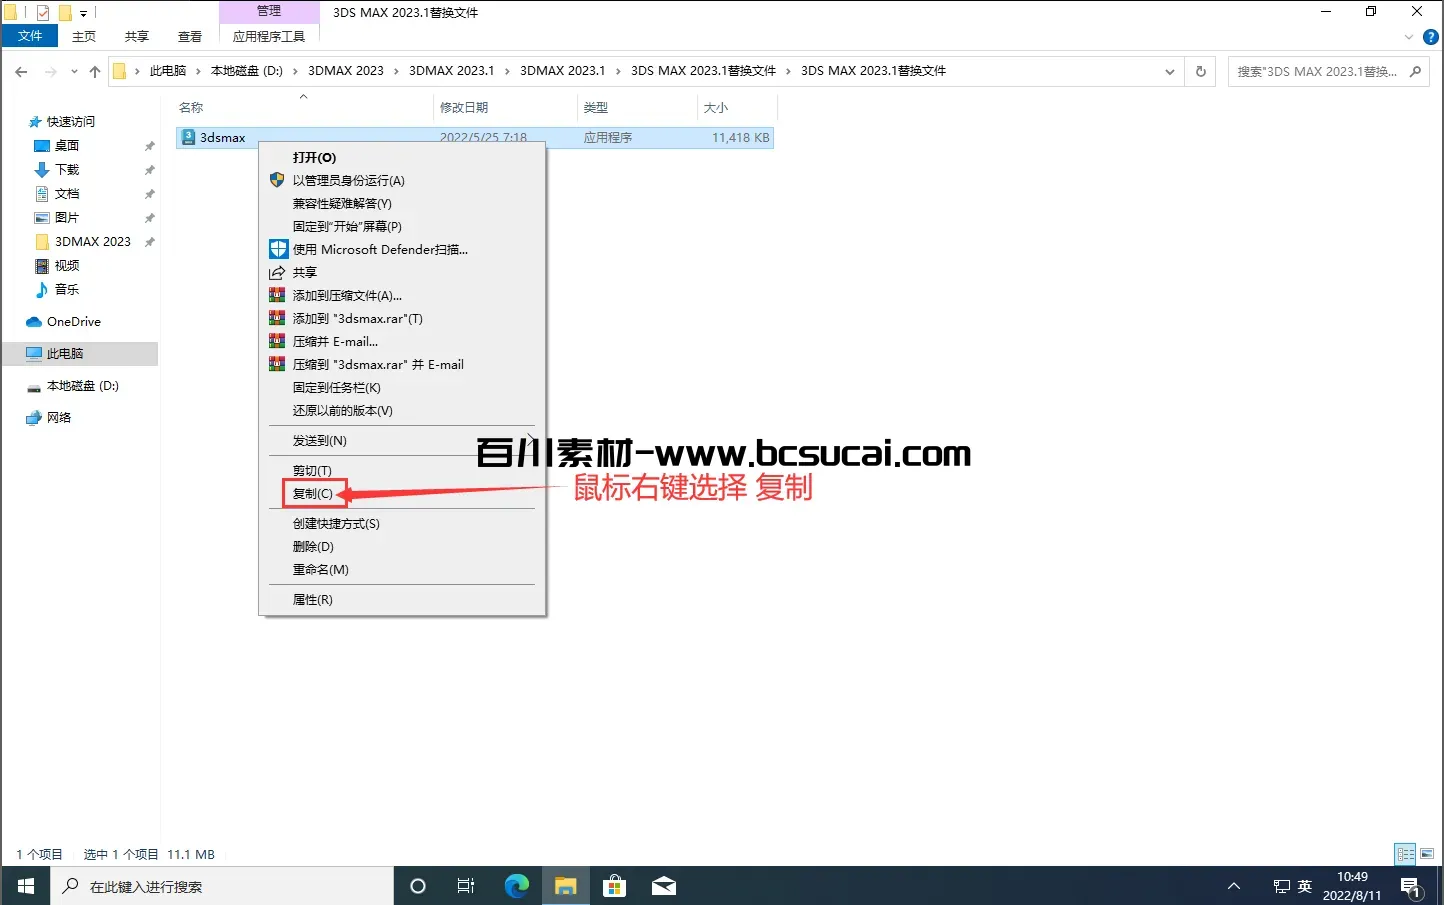The image size is (1444, 905).
Task: Select the 管理 contextual tab header
Action: tap(269, 11)
